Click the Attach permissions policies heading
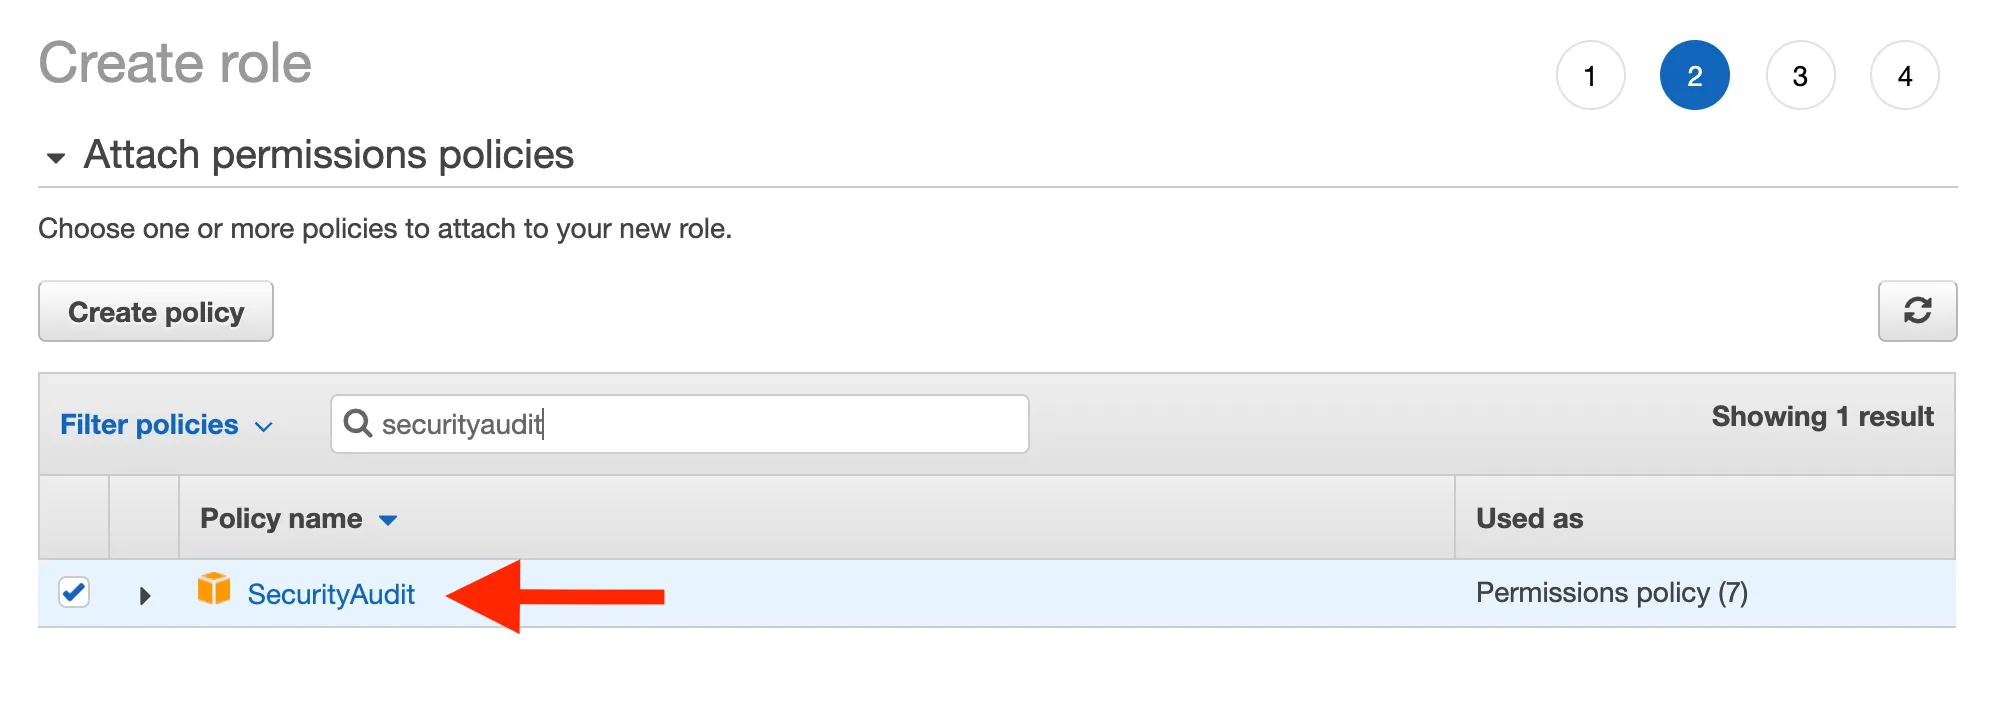1998x726 pixels. pyautogui.click(x=328, y=155)
